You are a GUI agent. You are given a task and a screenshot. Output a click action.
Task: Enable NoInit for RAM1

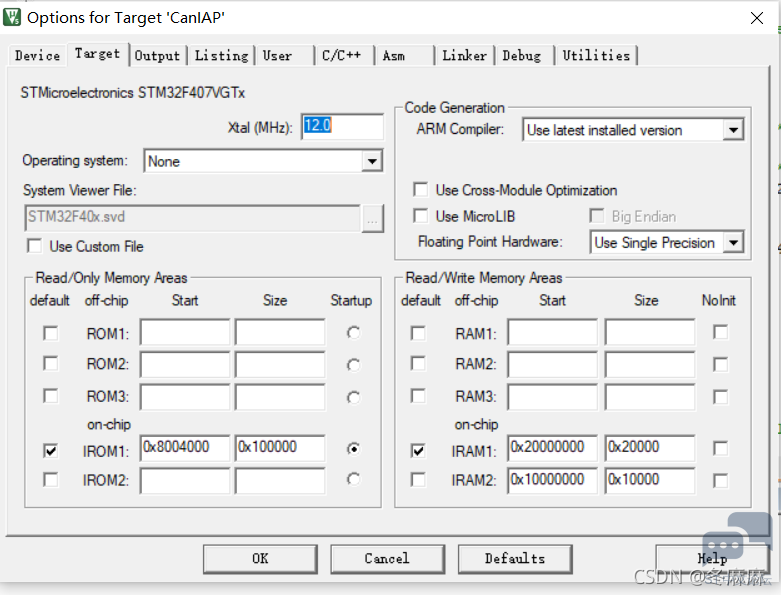720,332
